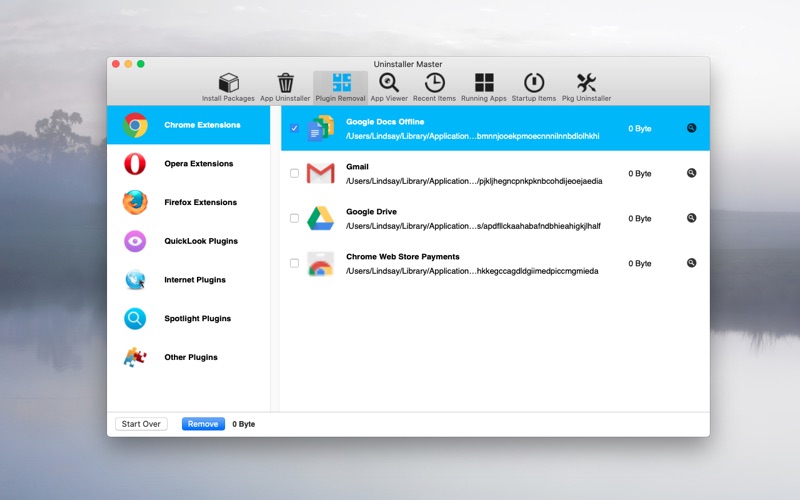Reveal Google Docs Offline in Finder magnifier
Image resolution: width=800 pixels, height=500 pixels.
pyautogui.click(x=691, y=128)
